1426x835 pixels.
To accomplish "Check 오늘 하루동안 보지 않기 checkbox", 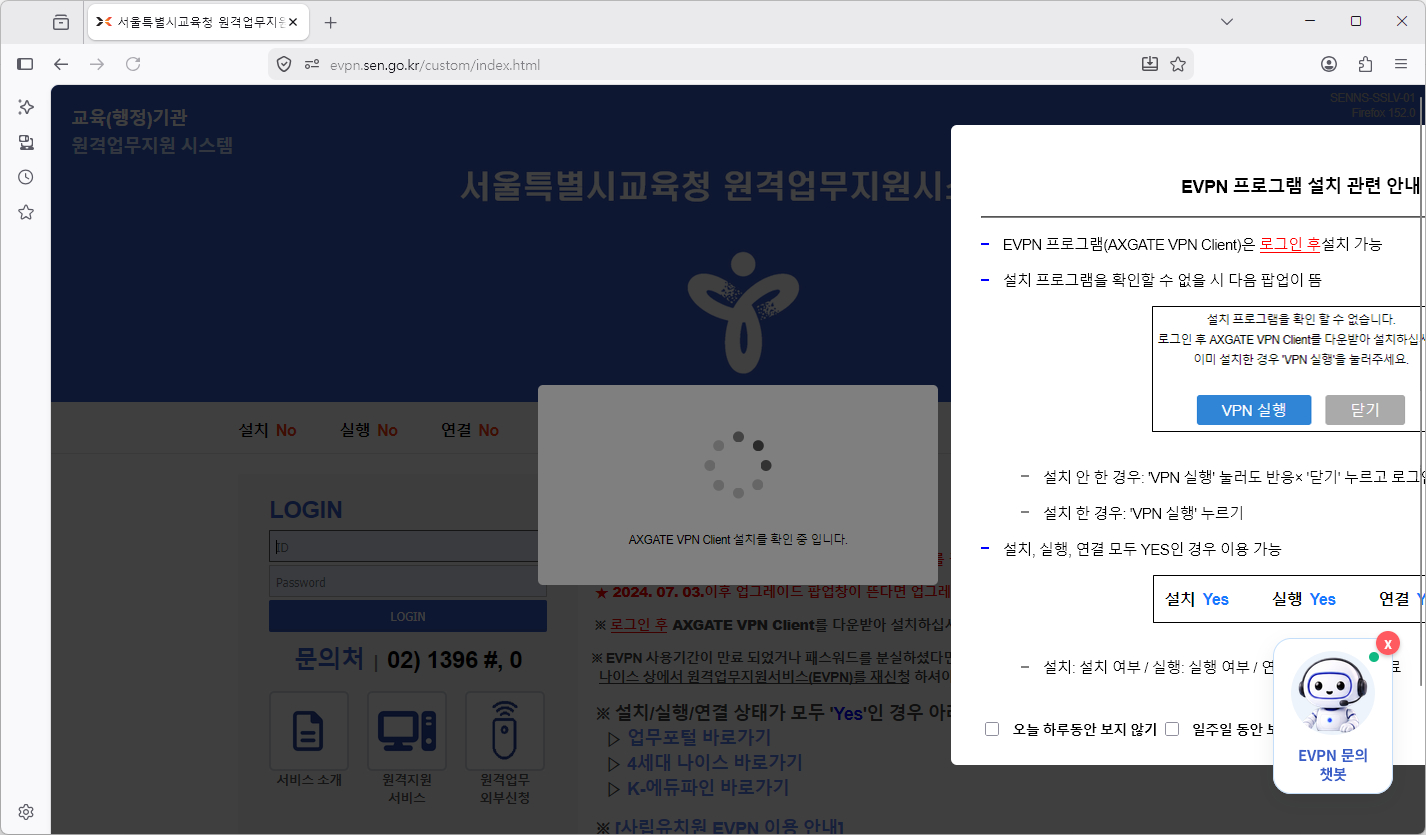I will (x=992, y=729).
